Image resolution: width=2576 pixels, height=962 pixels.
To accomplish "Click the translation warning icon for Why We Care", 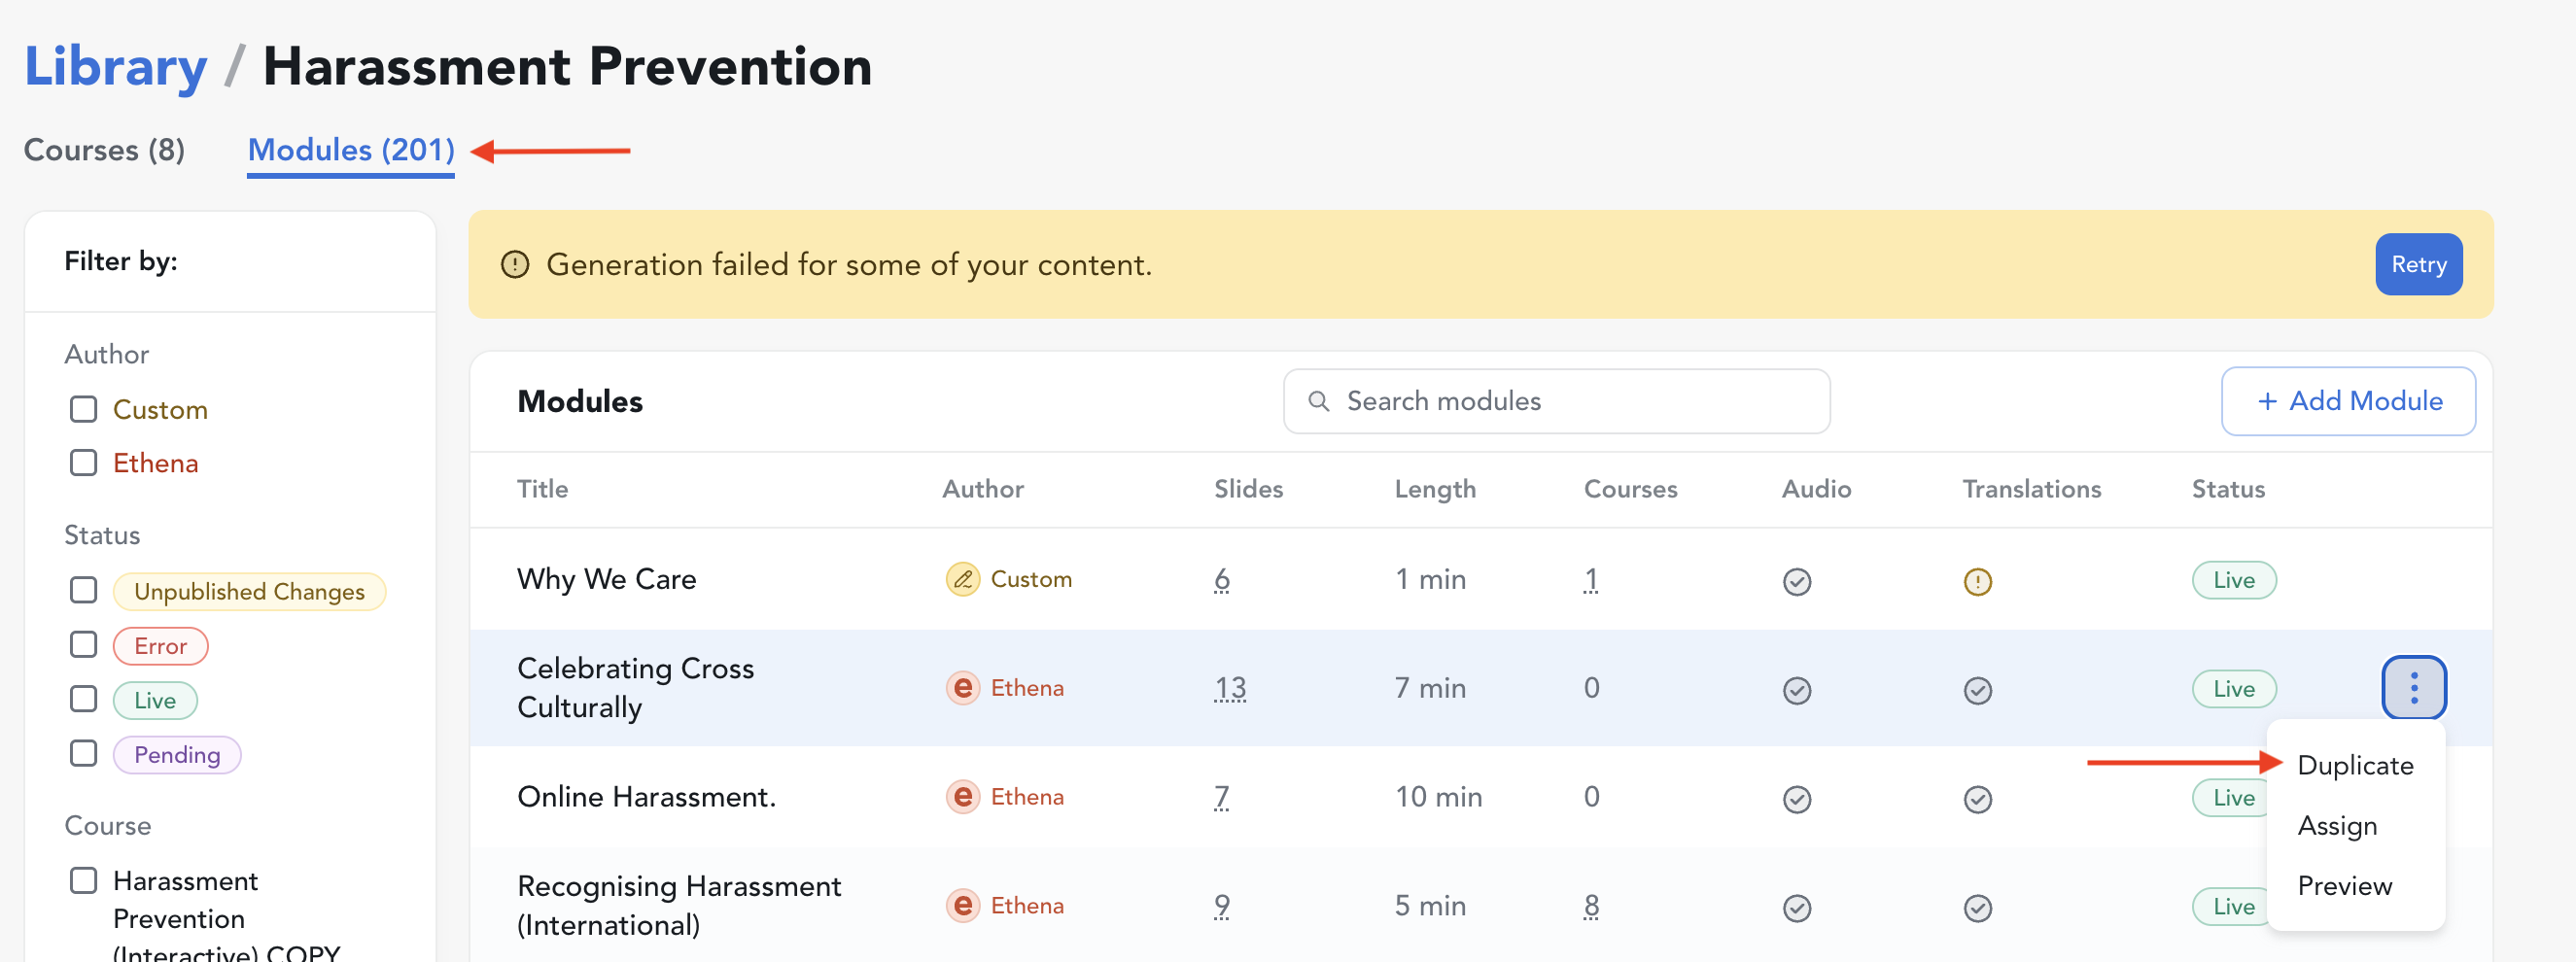I will [1976, 581].
